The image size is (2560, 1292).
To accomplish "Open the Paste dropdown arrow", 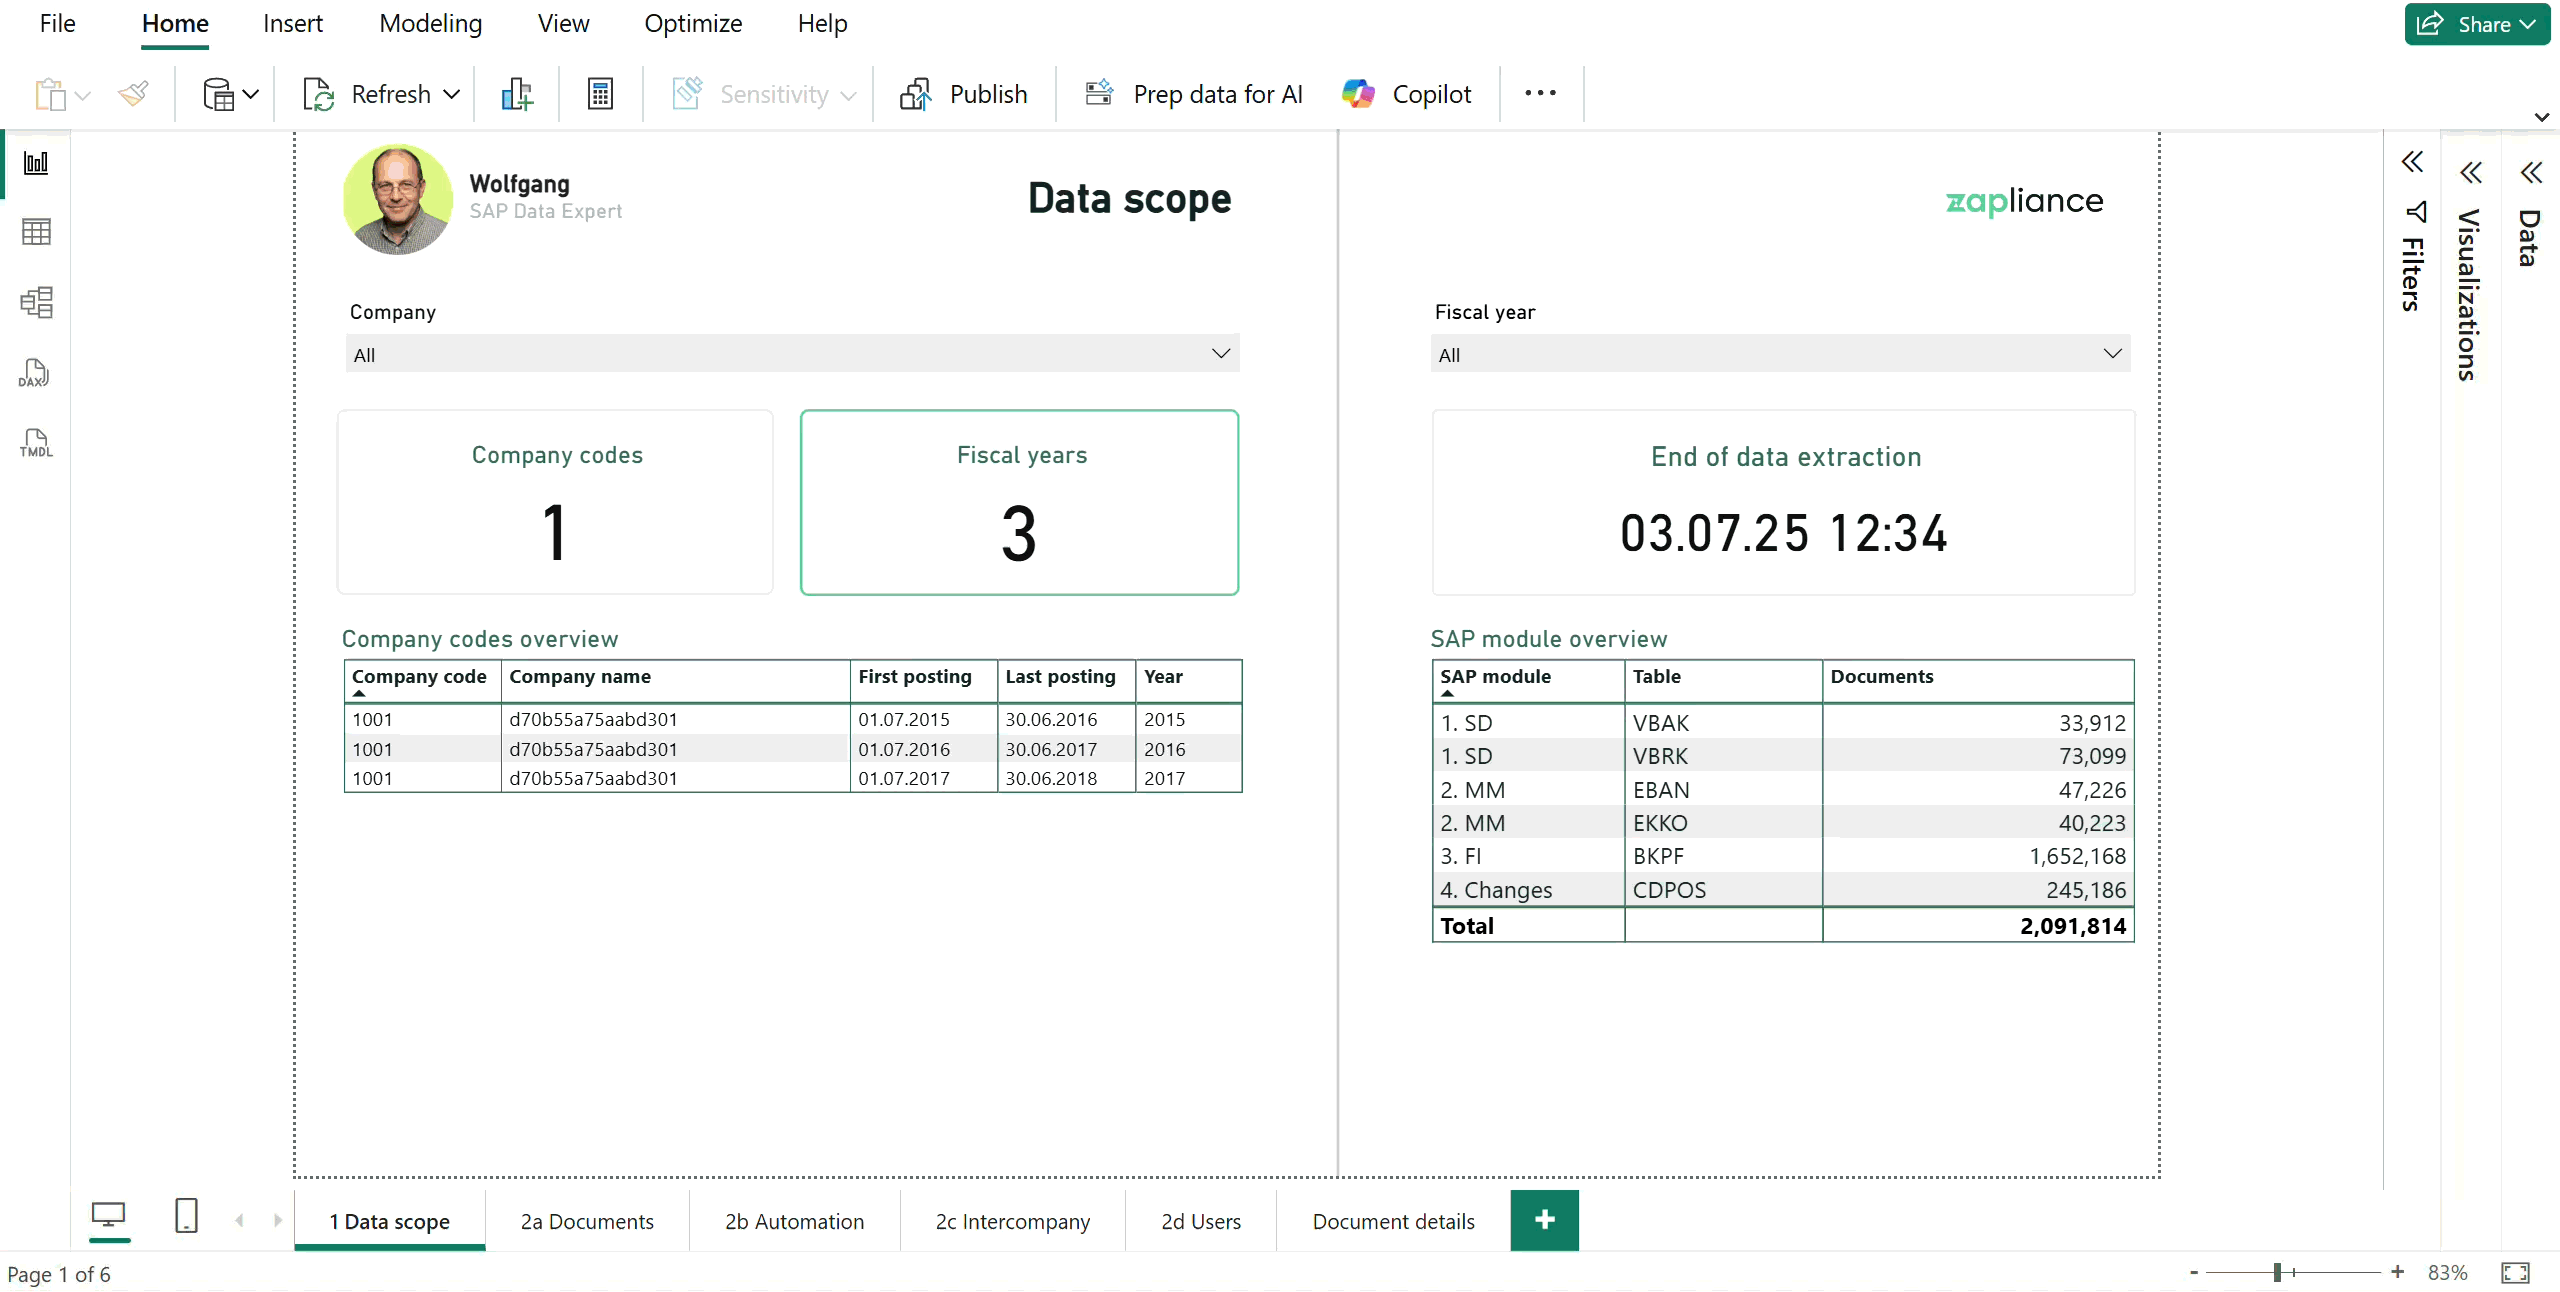I will 84,95.
